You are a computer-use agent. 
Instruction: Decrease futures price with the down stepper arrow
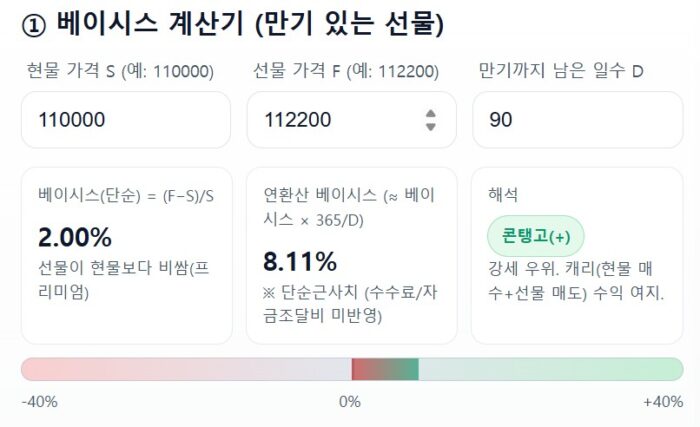click(x=431, y=127)
